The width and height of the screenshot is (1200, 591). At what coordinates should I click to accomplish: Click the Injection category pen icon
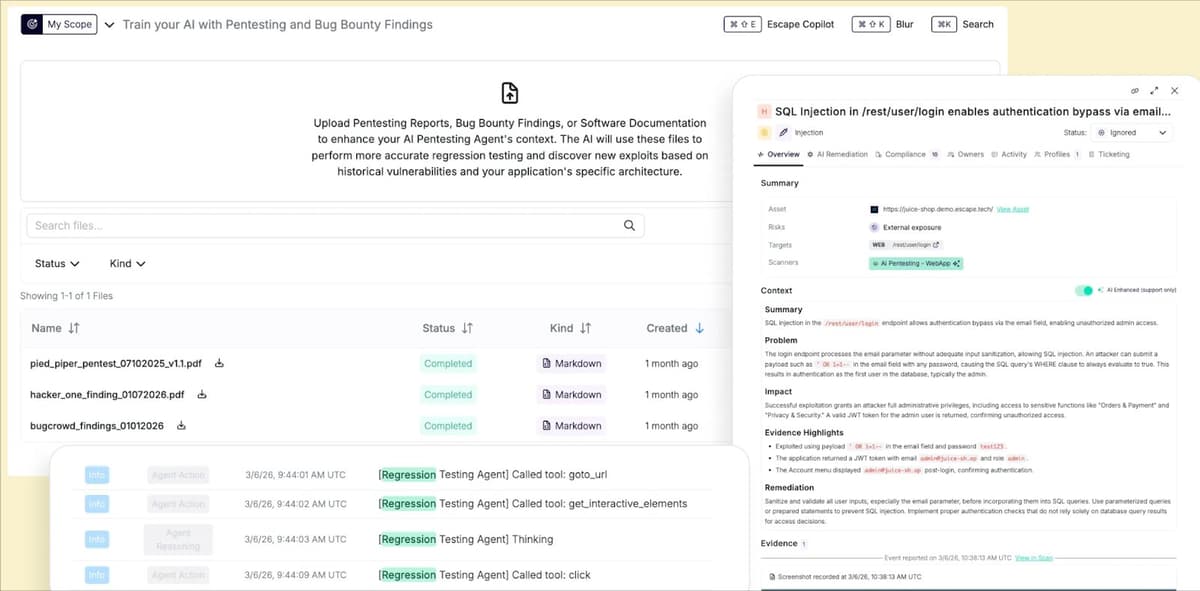784,132
